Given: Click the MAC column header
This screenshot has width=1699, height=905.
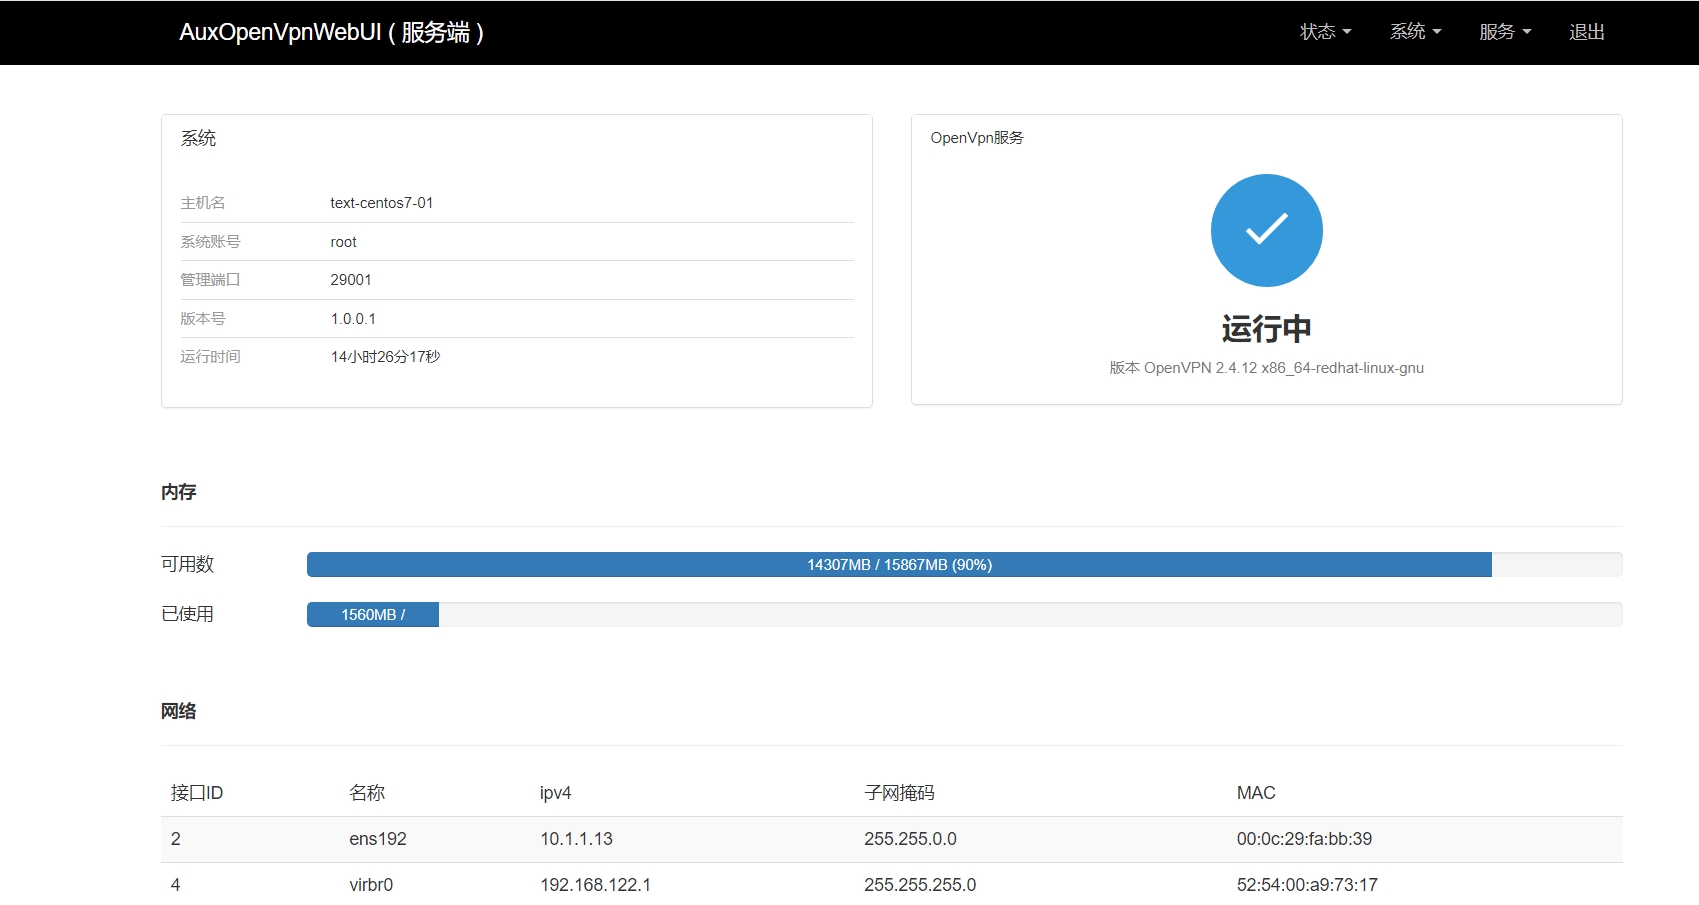Looking at the screenshot, I should tap(1254, 792).
